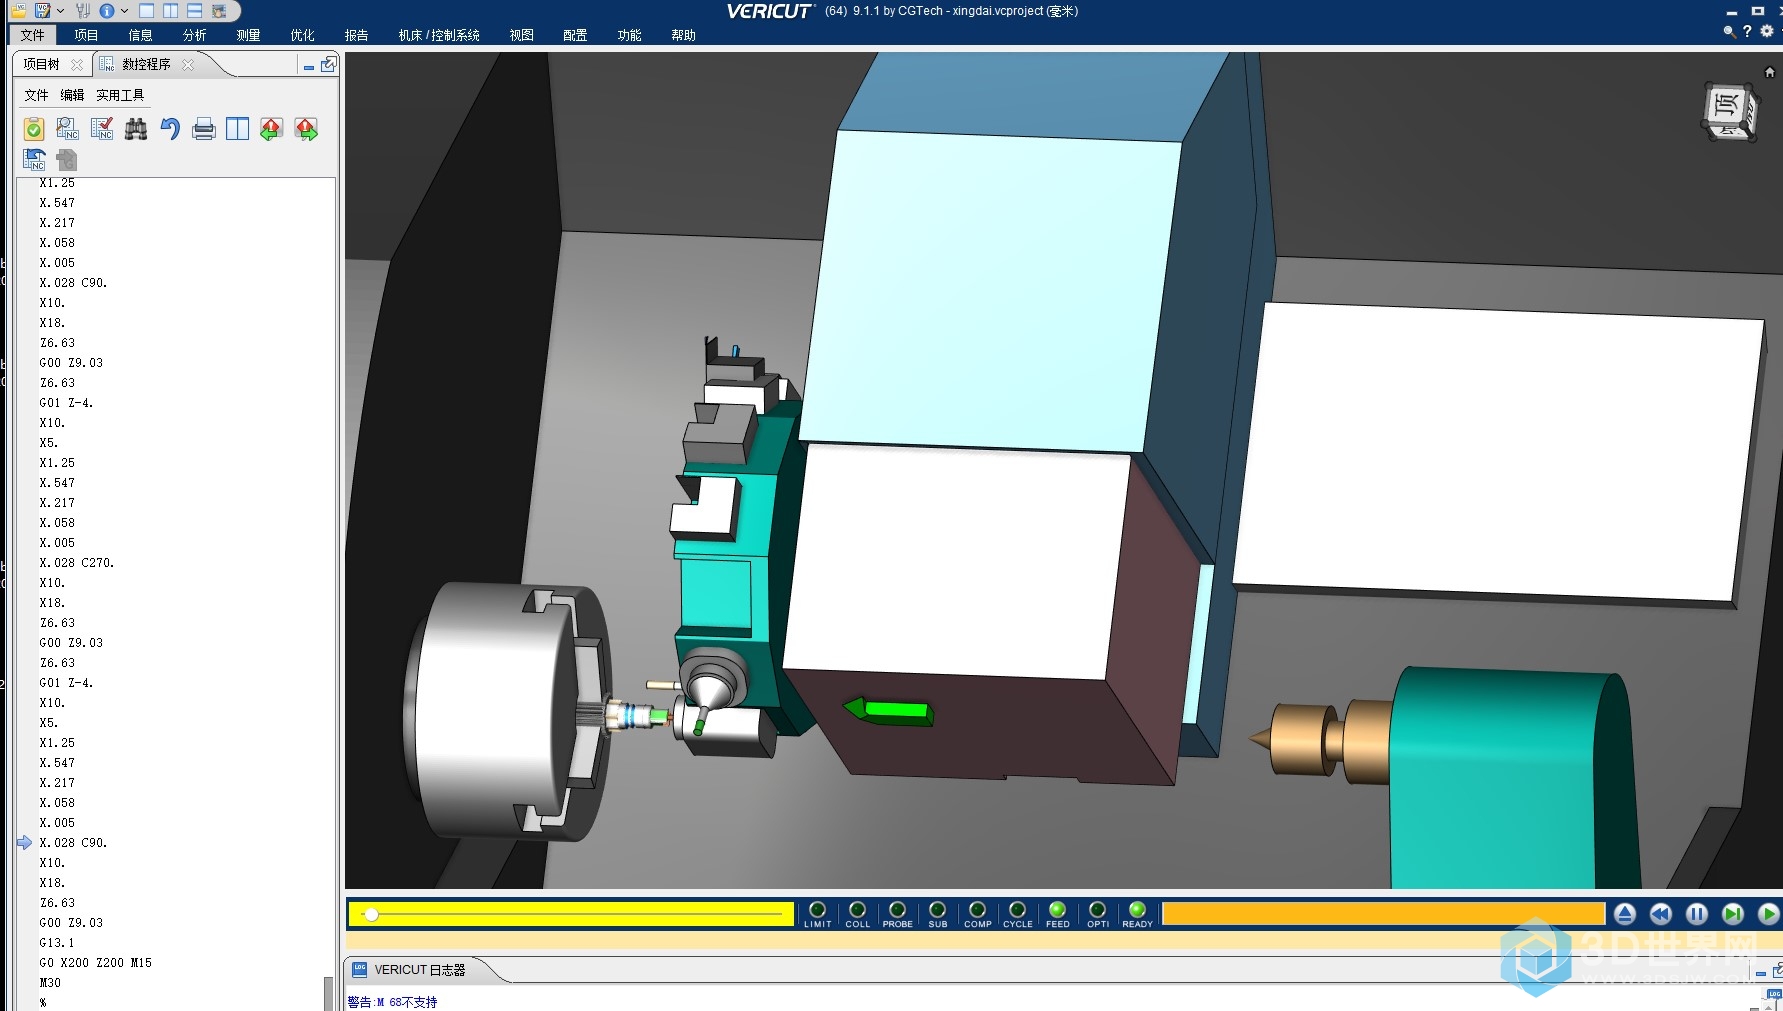Click the NC reload blue arrow icon

(34, 159)
